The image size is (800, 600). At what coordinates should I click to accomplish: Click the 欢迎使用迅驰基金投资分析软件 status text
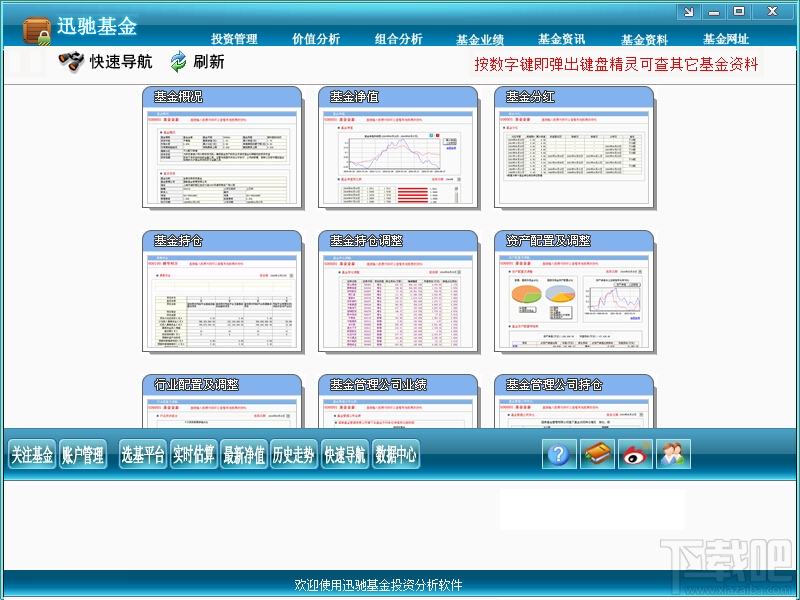pos(378,585)
